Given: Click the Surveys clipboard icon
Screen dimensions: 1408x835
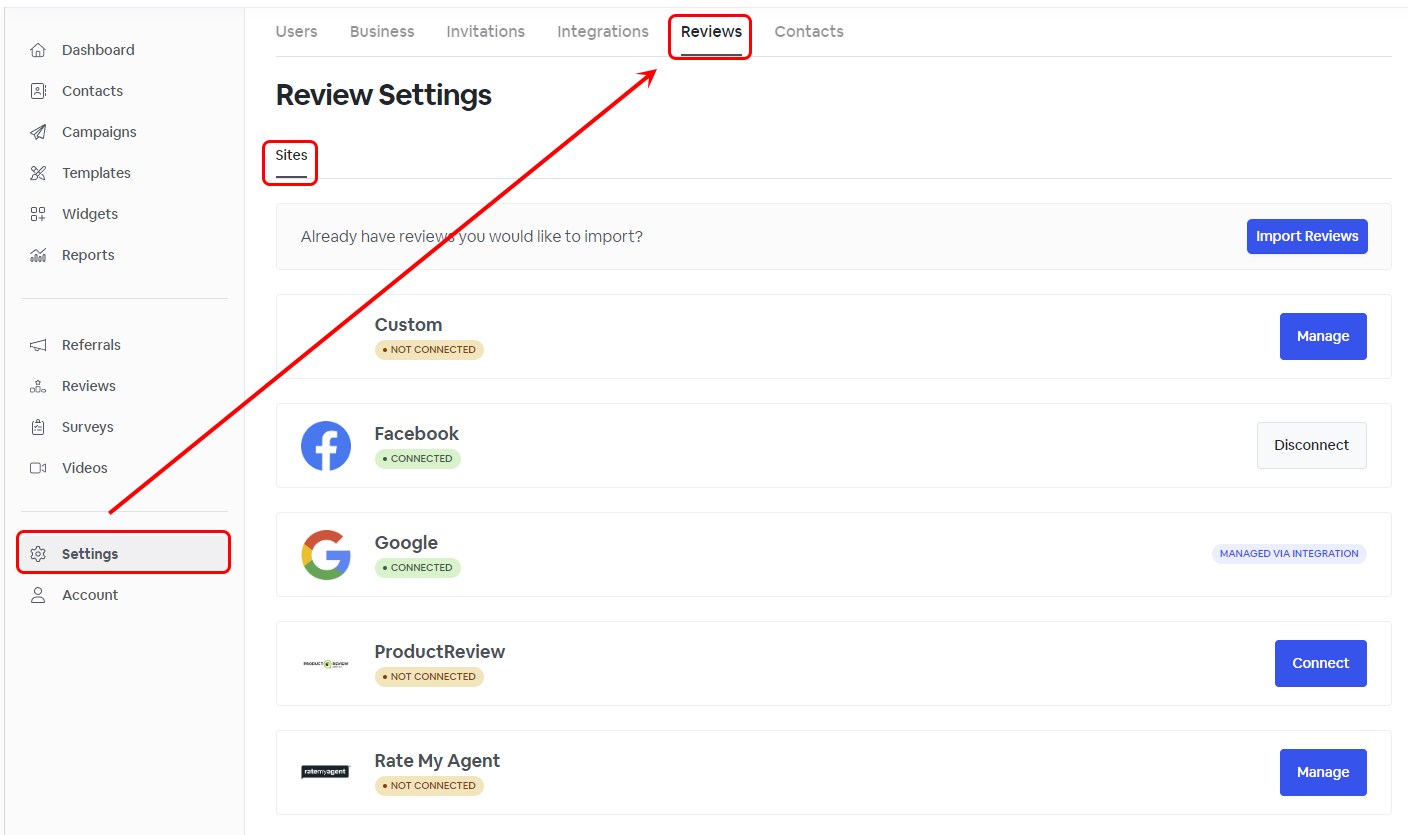Looking at the screenshot, I should [38, 427].
